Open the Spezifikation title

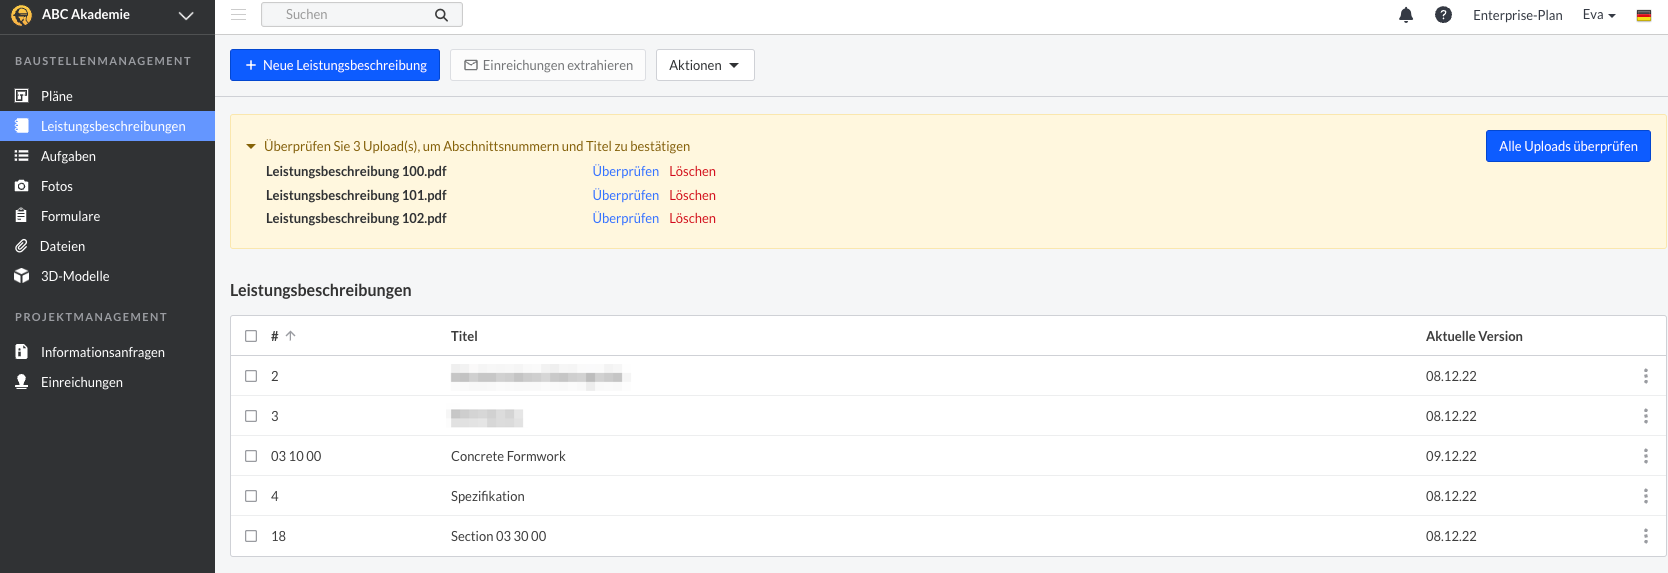(487, 496)
